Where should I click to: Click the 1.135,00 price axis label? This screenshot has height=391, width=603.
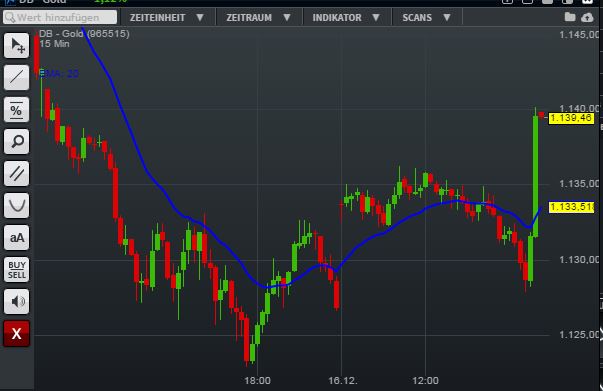click(579, 184)
